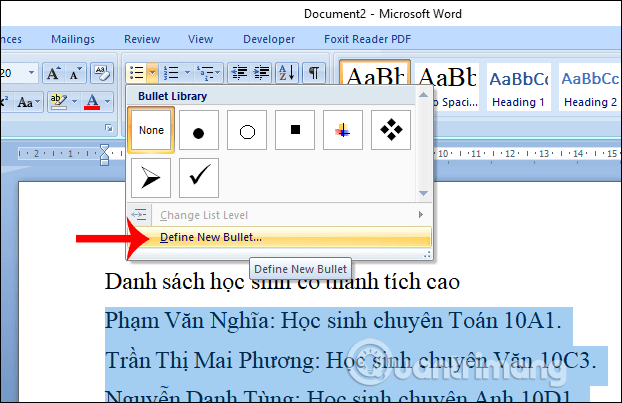This screenshot has height=403, width=622.
Task: Click the red Font Color button
Action: click(x=92, y=102)
